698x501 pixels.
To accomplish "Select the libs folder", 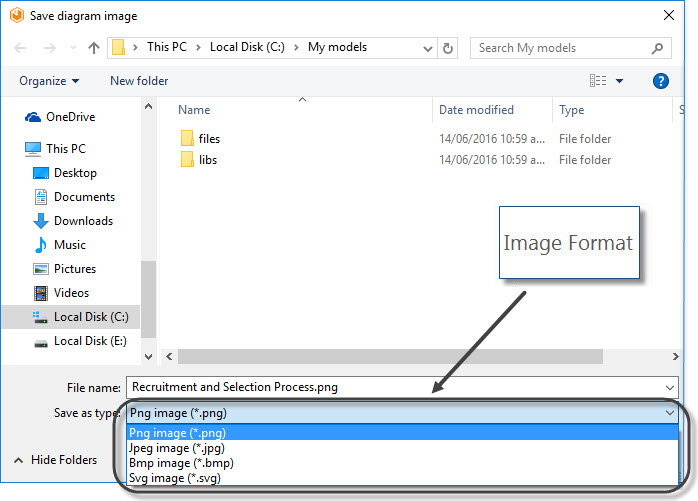I will (199, 160).
